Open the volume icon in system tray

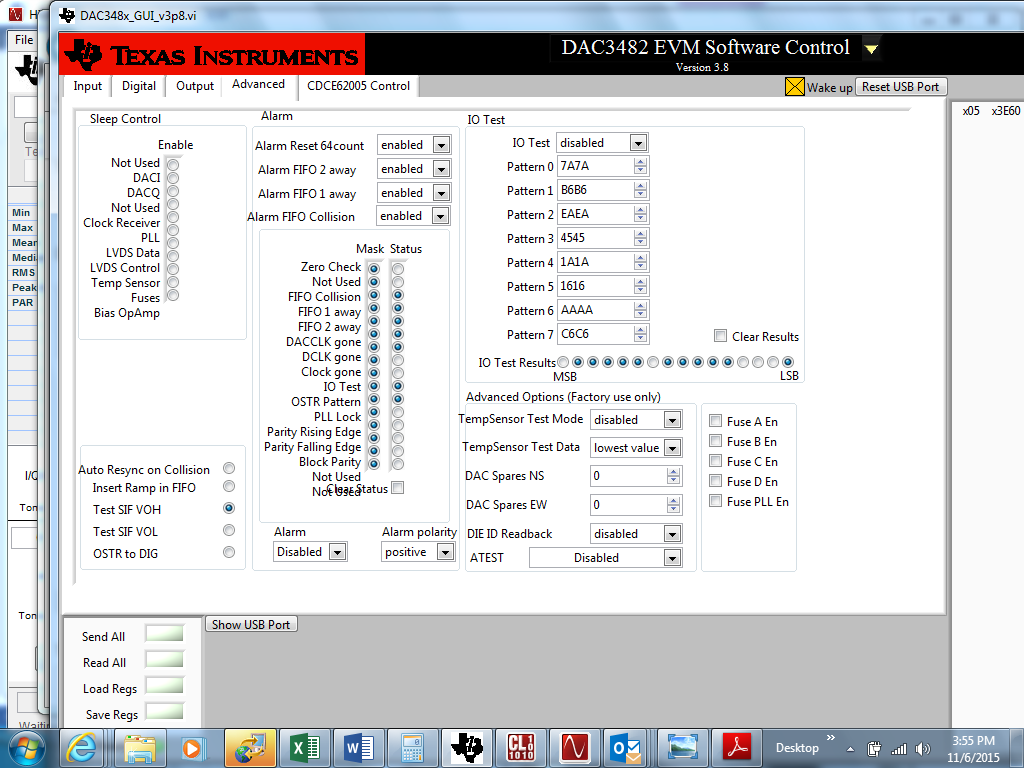coord(923,749)
